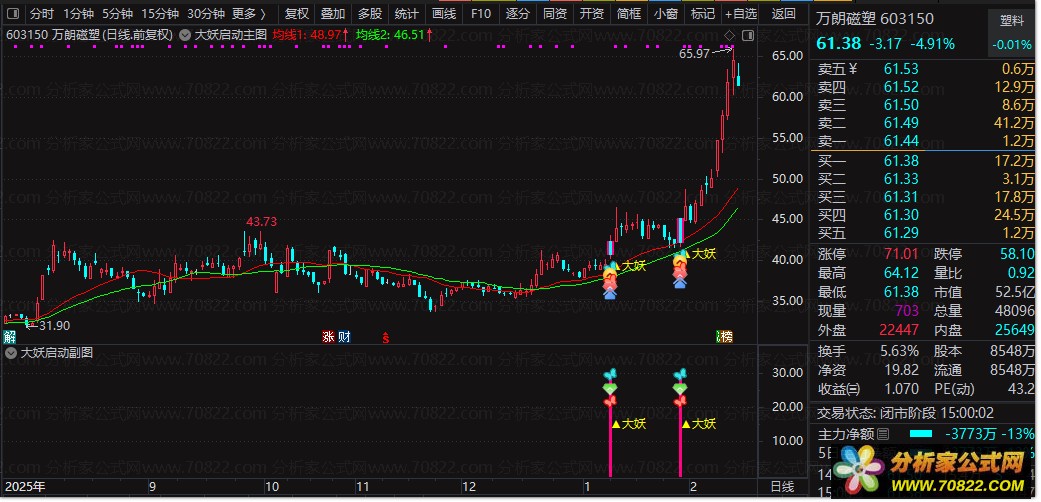Add stock with +自选 button
Screen dimensions: 1041x502
click(740, 13)
